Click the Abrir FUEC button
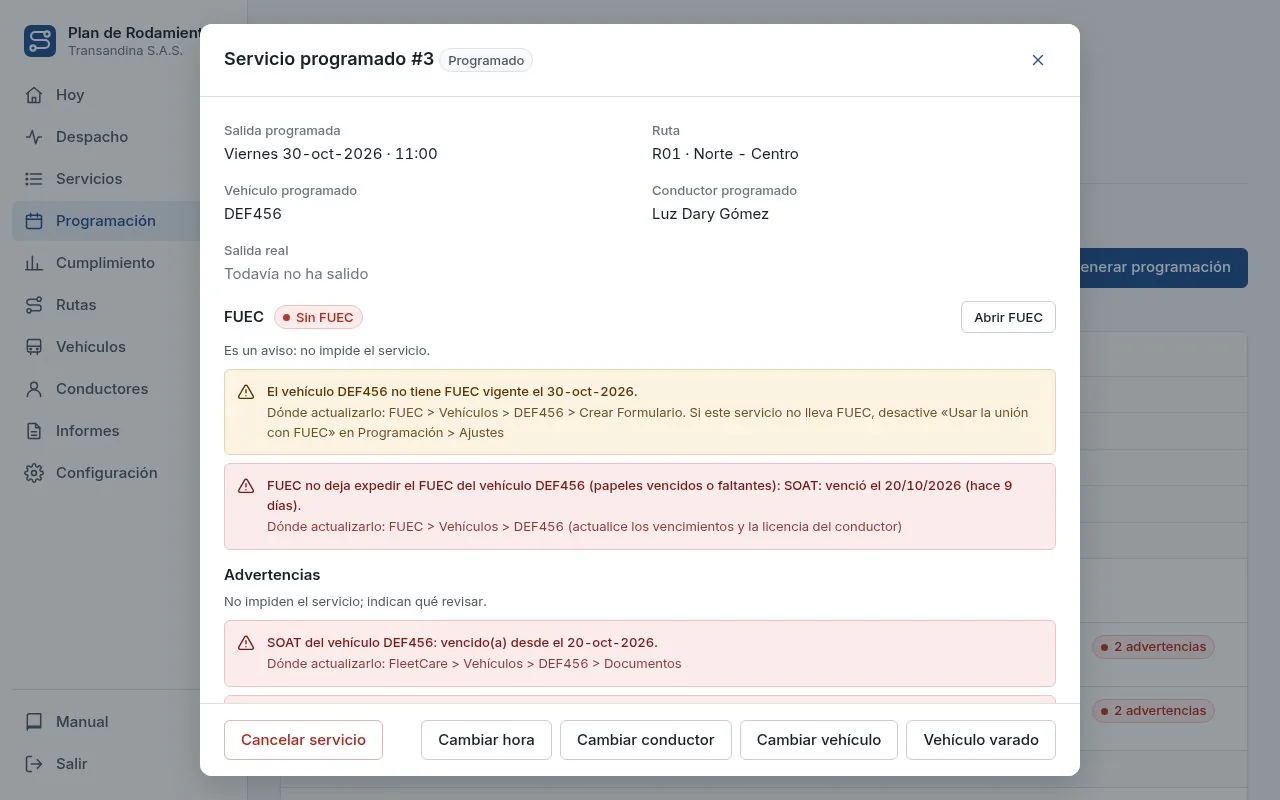 (1008, 317)
